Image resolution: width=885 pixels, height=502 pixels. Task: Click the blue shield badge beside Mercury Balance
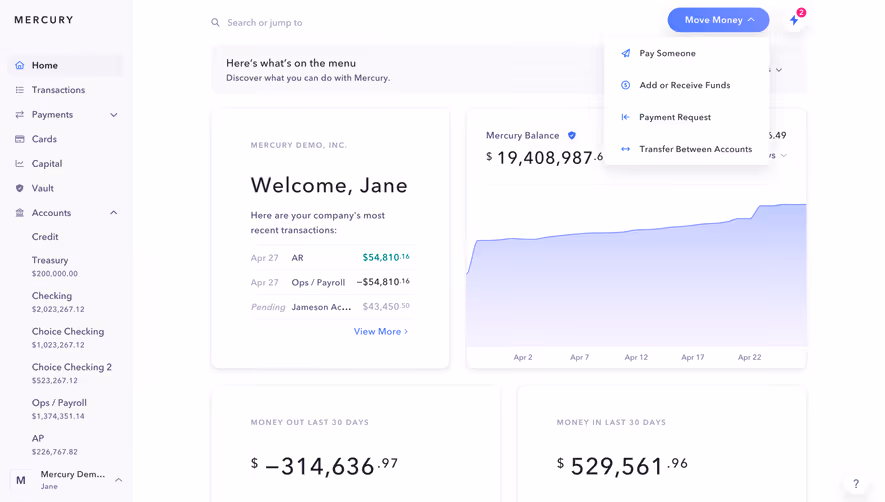point(572,136)
